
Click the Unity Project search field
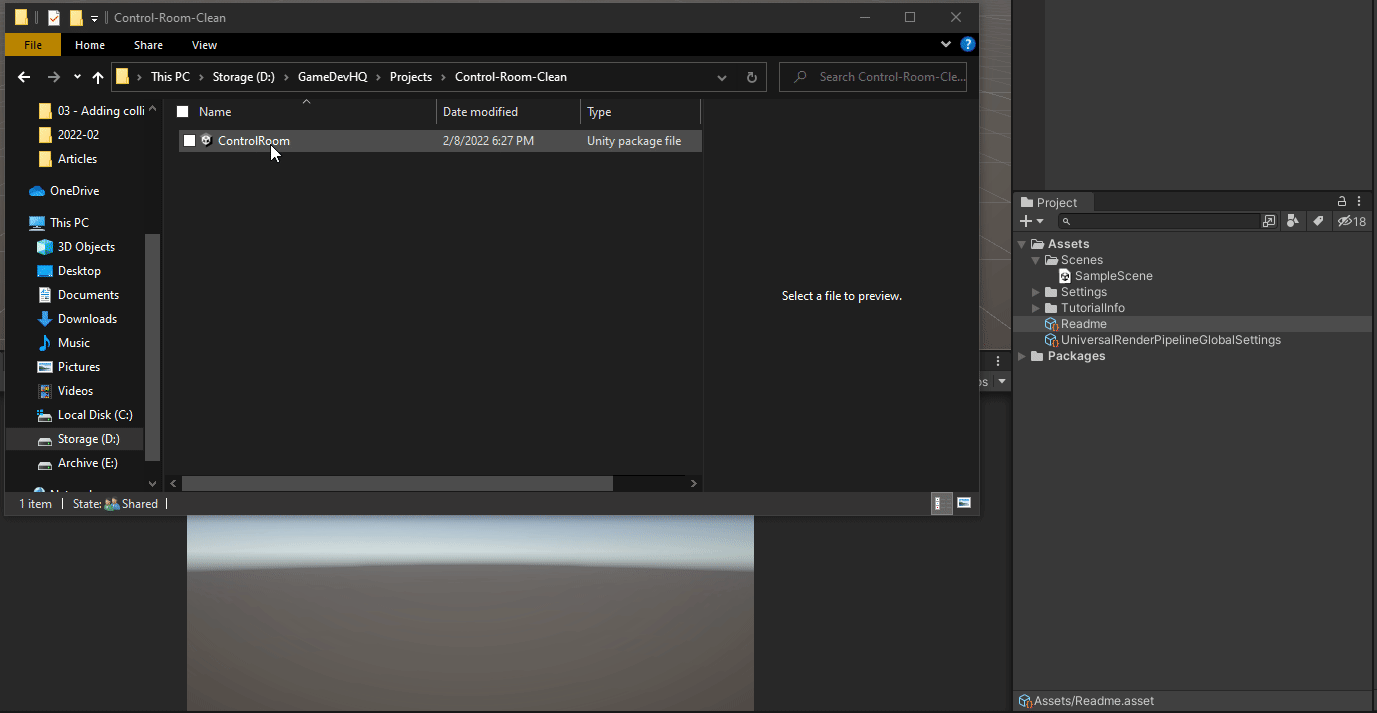(1158, 221)
